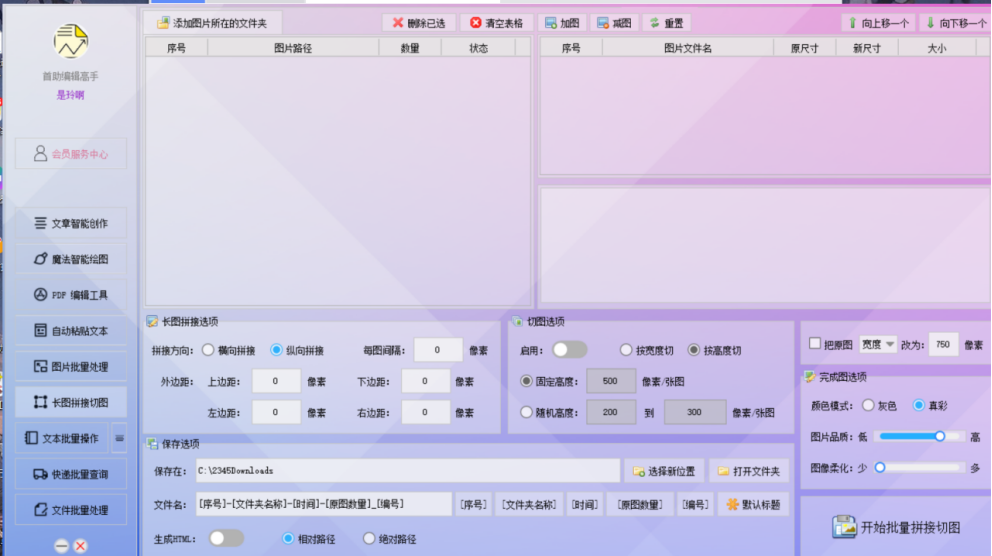
Task: Insert [原图数量] filename tag button
Action: point(640,505)
